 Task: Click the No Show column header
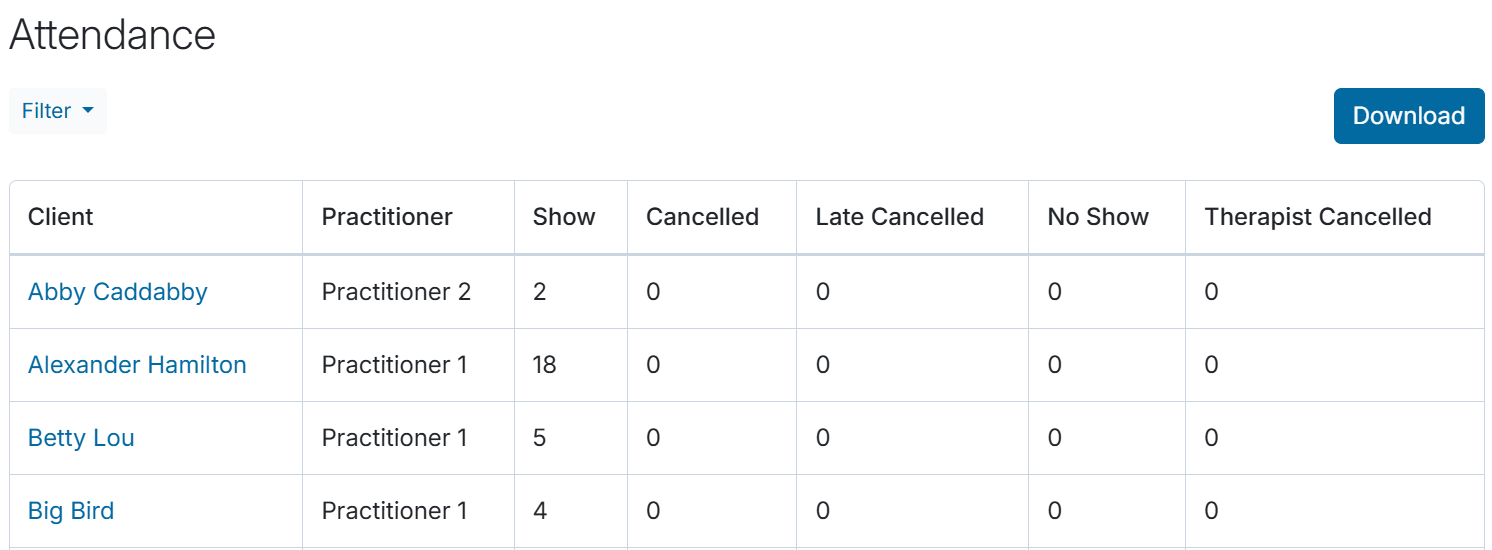click(x=1098, y=217)
